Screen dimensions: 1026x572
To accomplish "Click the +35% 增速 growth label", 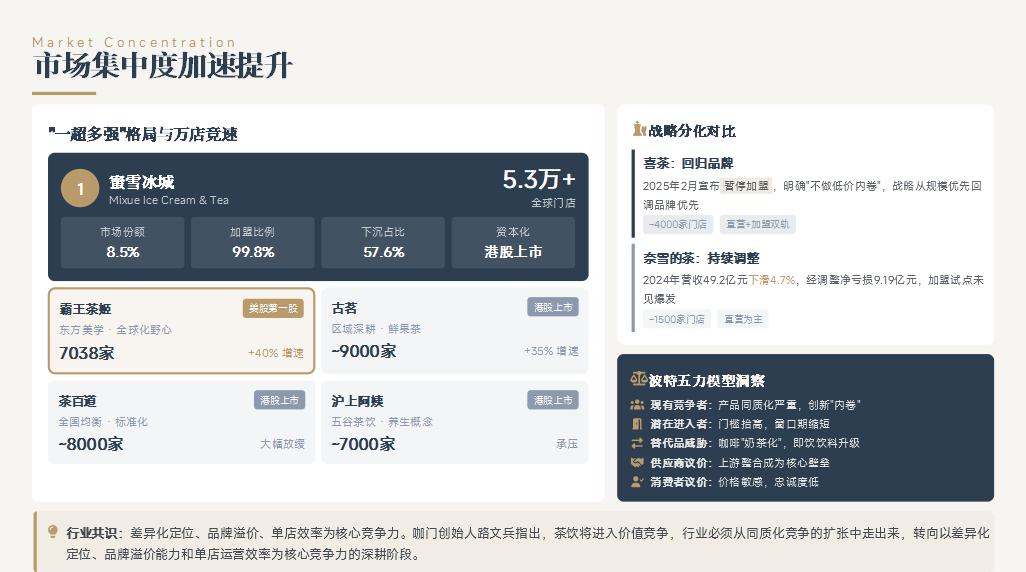I will 551,351.
